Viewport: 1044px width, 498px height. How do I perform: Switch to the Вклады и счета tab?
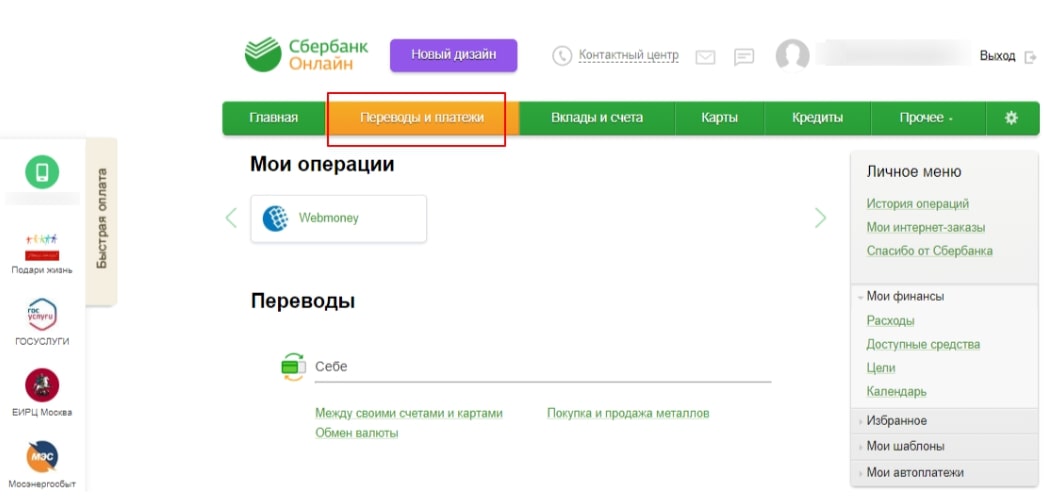tap(597, 118)
